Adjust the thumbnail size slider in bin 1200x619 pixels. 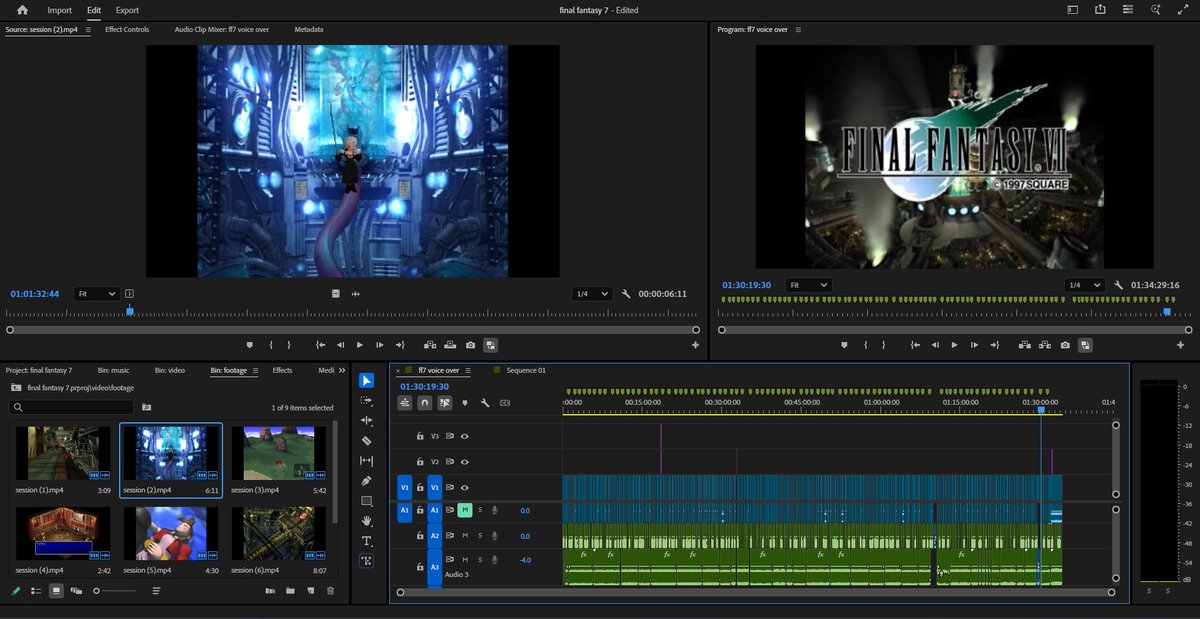click(97, 591)
